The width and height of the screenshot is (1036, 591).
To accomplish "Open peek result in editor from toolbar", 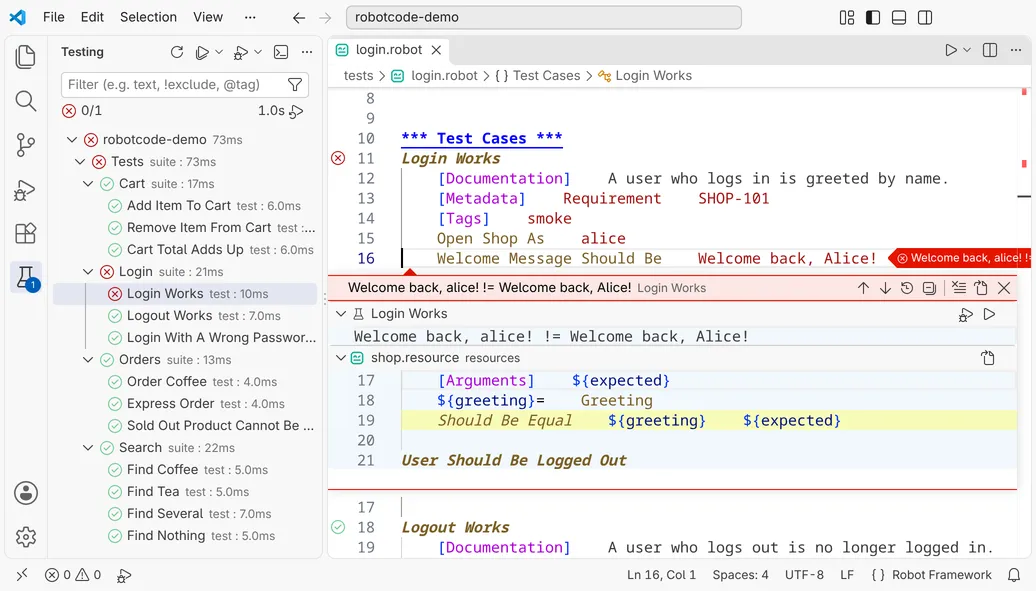I will pyautogui.click(x=981, y=288).
